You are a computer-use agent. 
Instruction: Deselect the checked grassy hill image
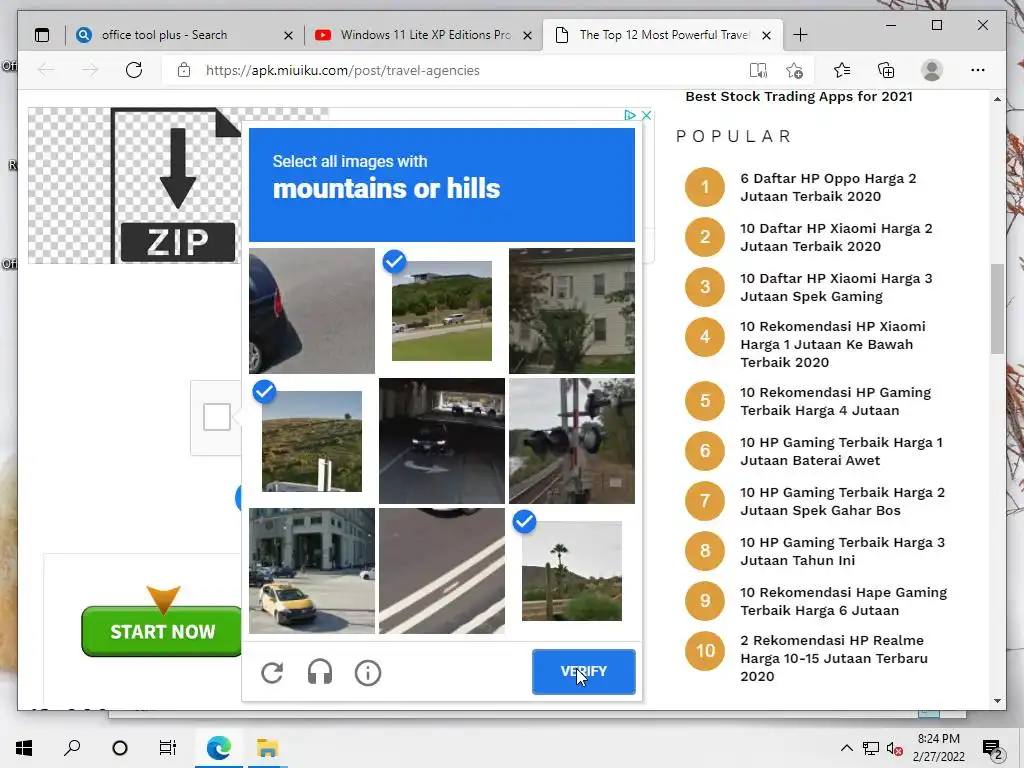click(x=312, y=441)
